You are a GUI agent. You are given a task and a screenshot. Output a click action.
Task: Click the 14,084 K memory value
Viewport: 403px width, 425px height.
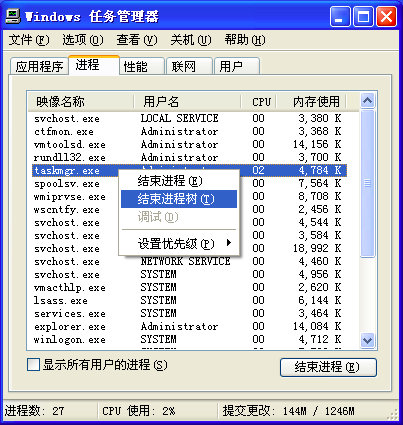coord(317,326)
